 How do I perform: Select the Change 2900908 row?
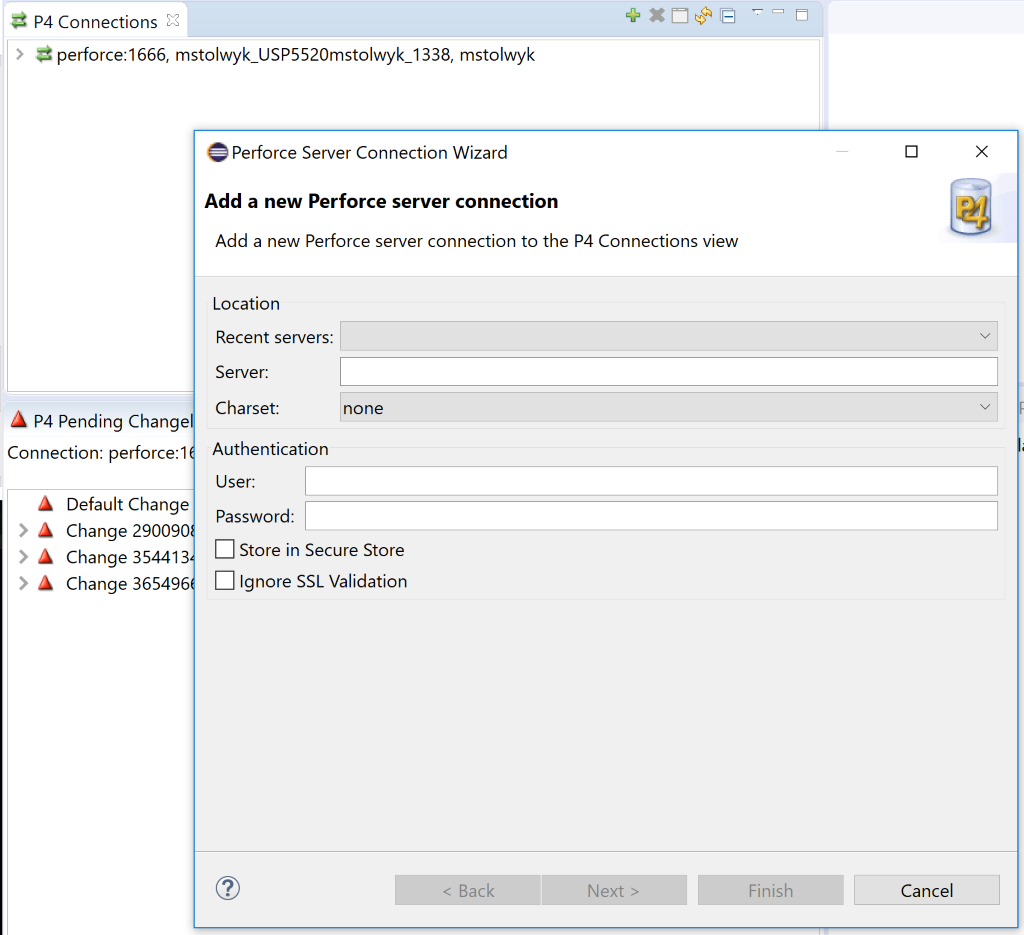tap(130, 531)
